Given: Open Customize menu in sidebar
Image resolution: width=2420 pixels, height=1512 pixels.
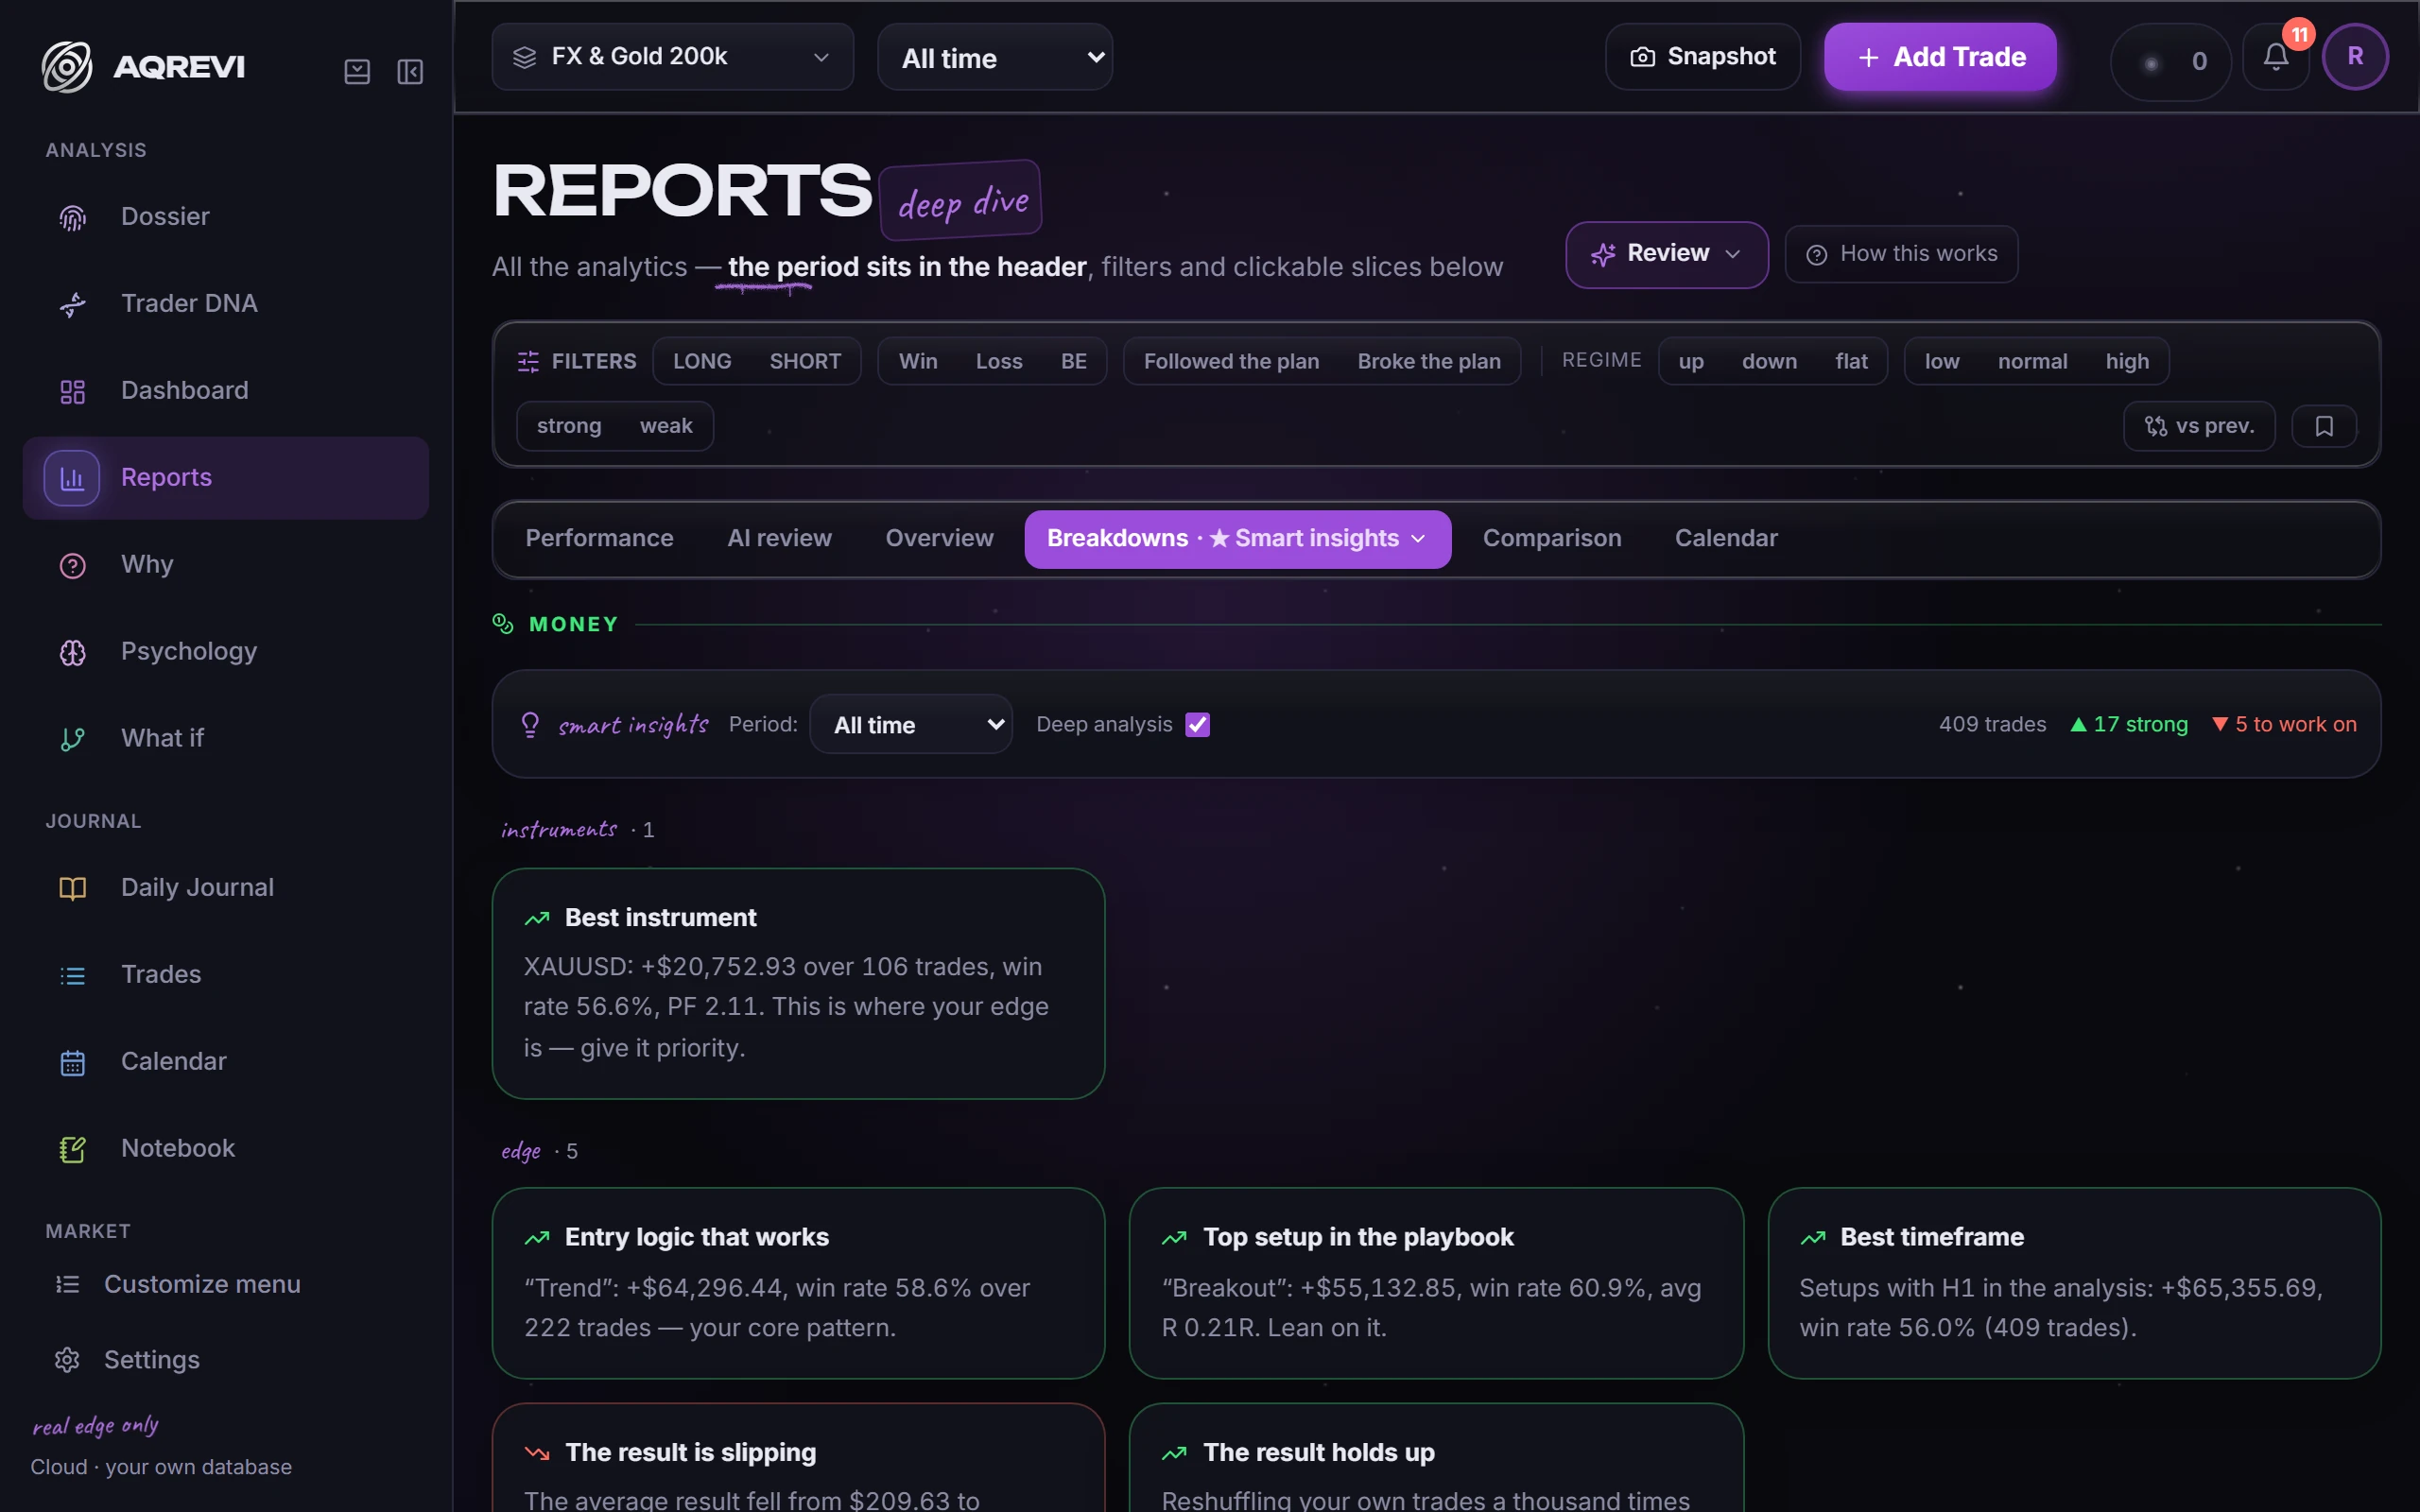Looking at the screenshot, I should pyautogui.click(x=226, y=1284).
